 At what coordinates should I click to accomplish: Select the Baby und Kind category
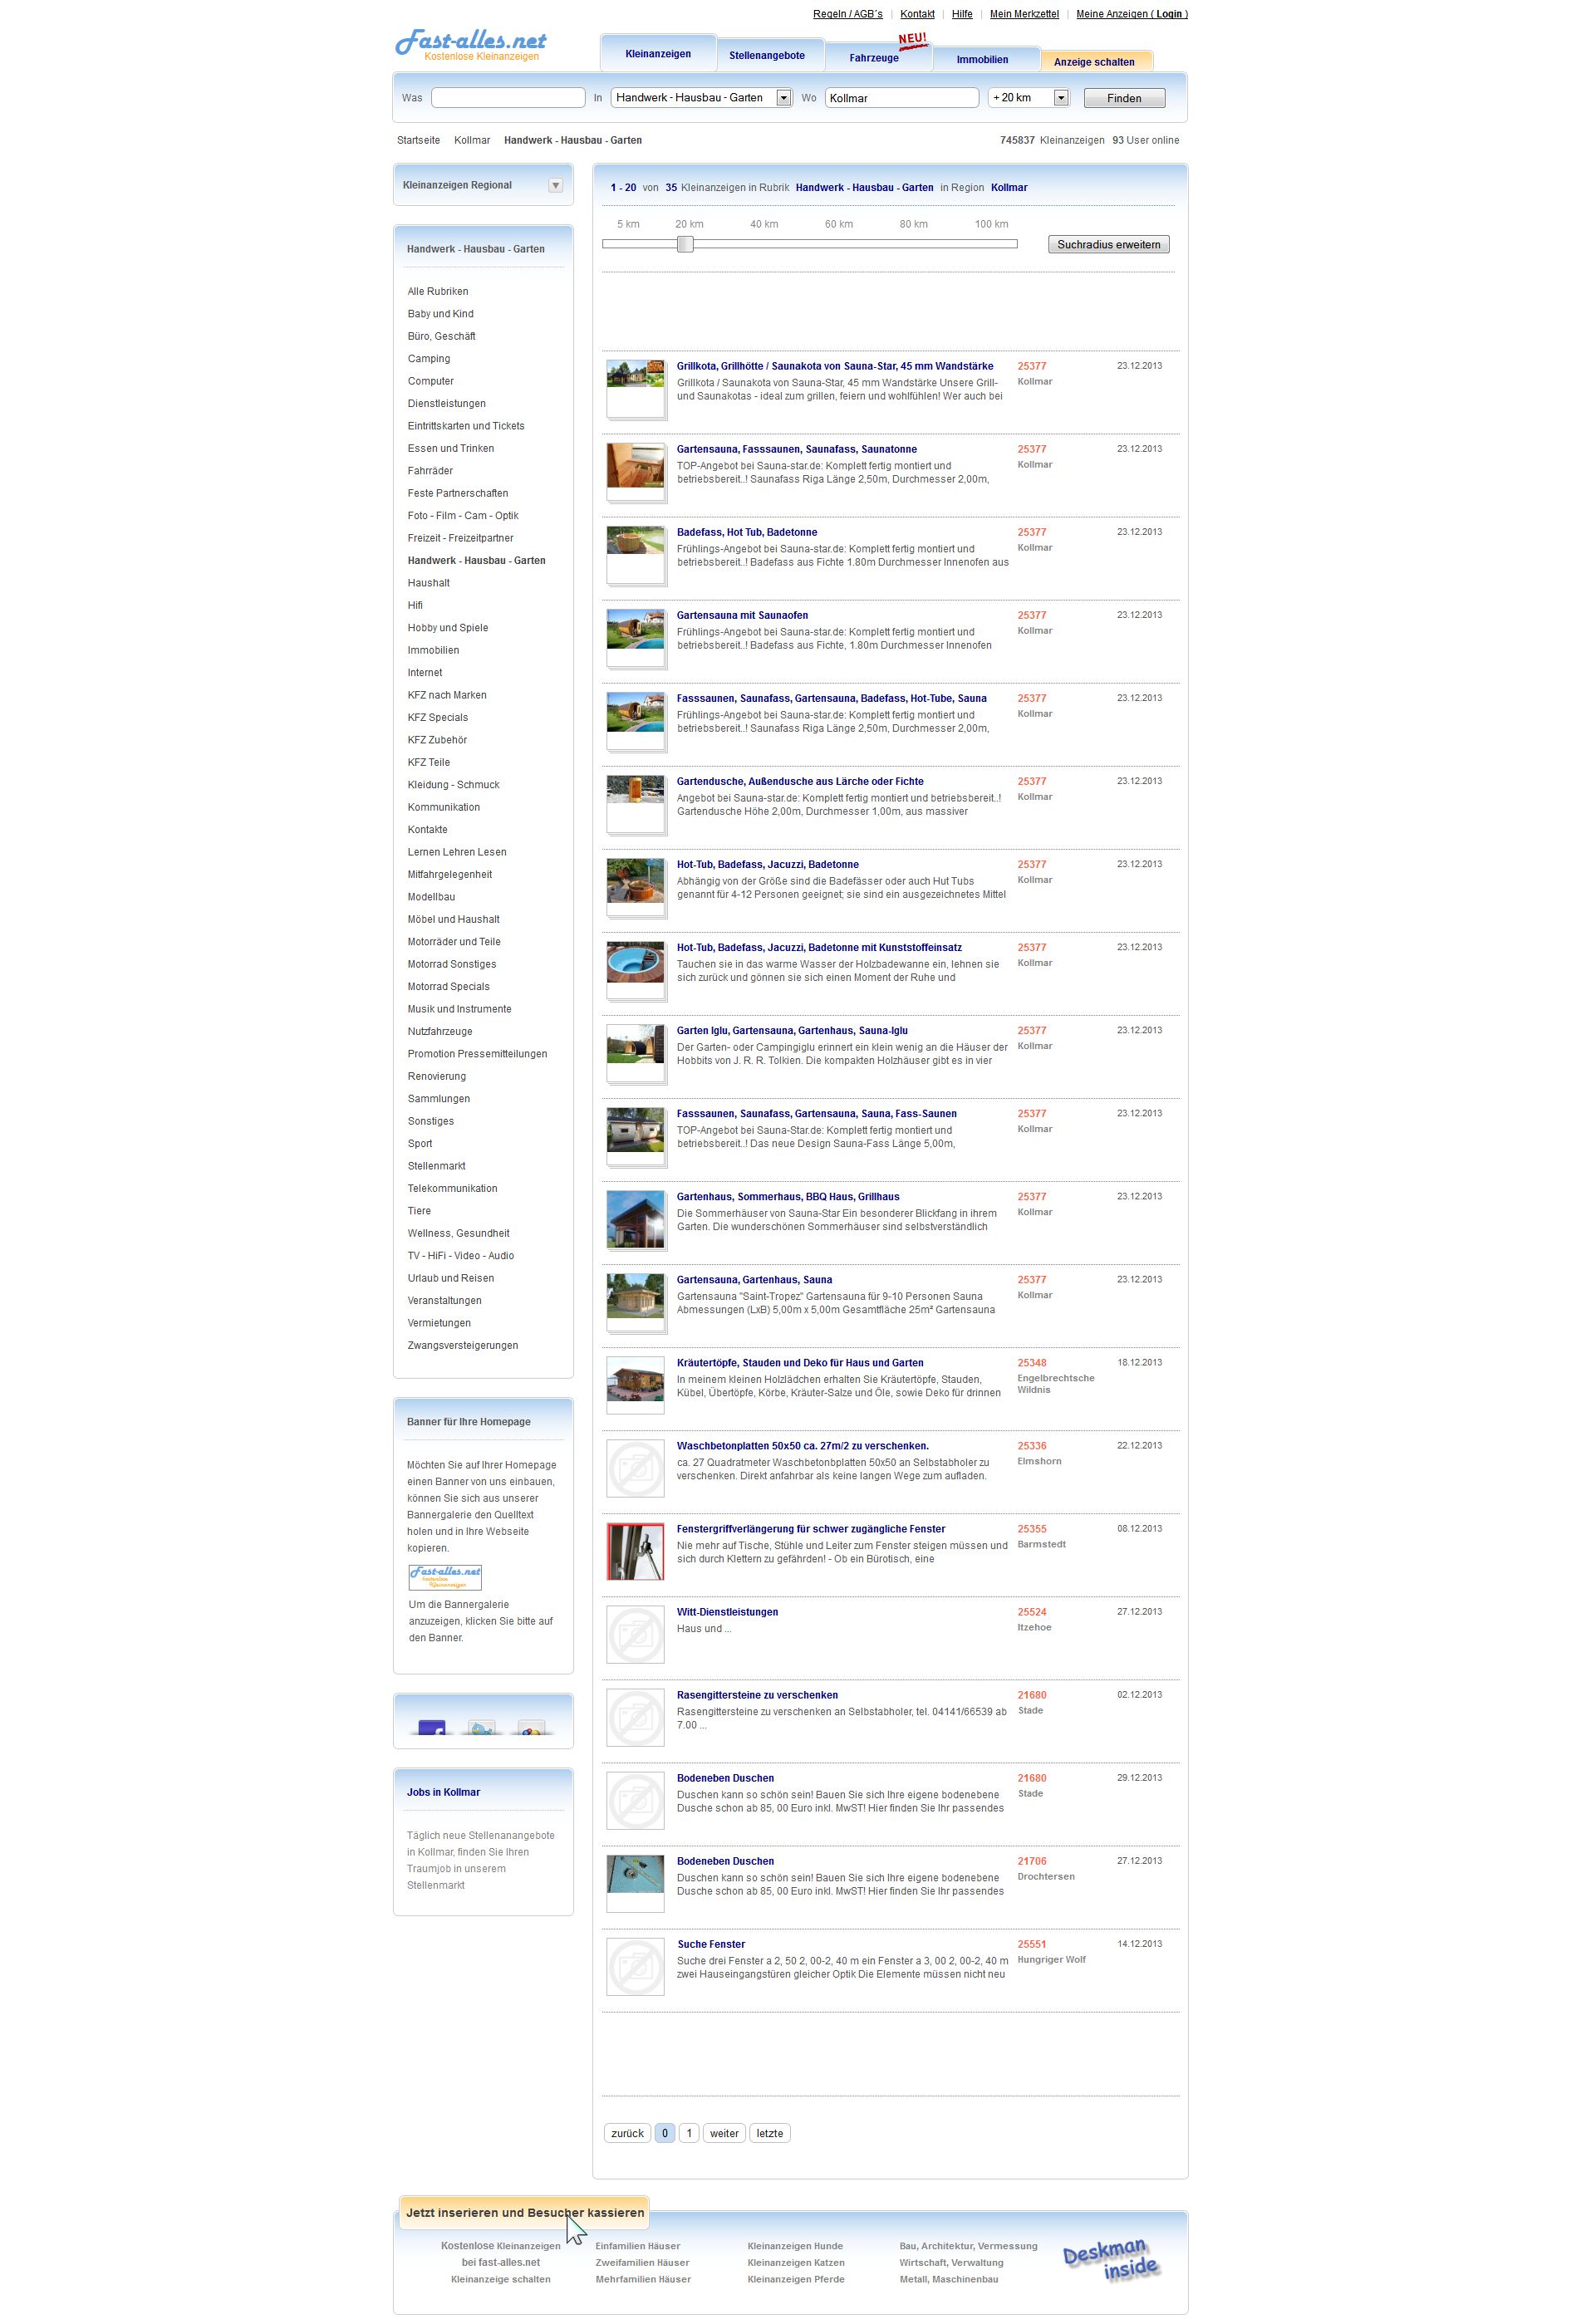click(440, 314)
